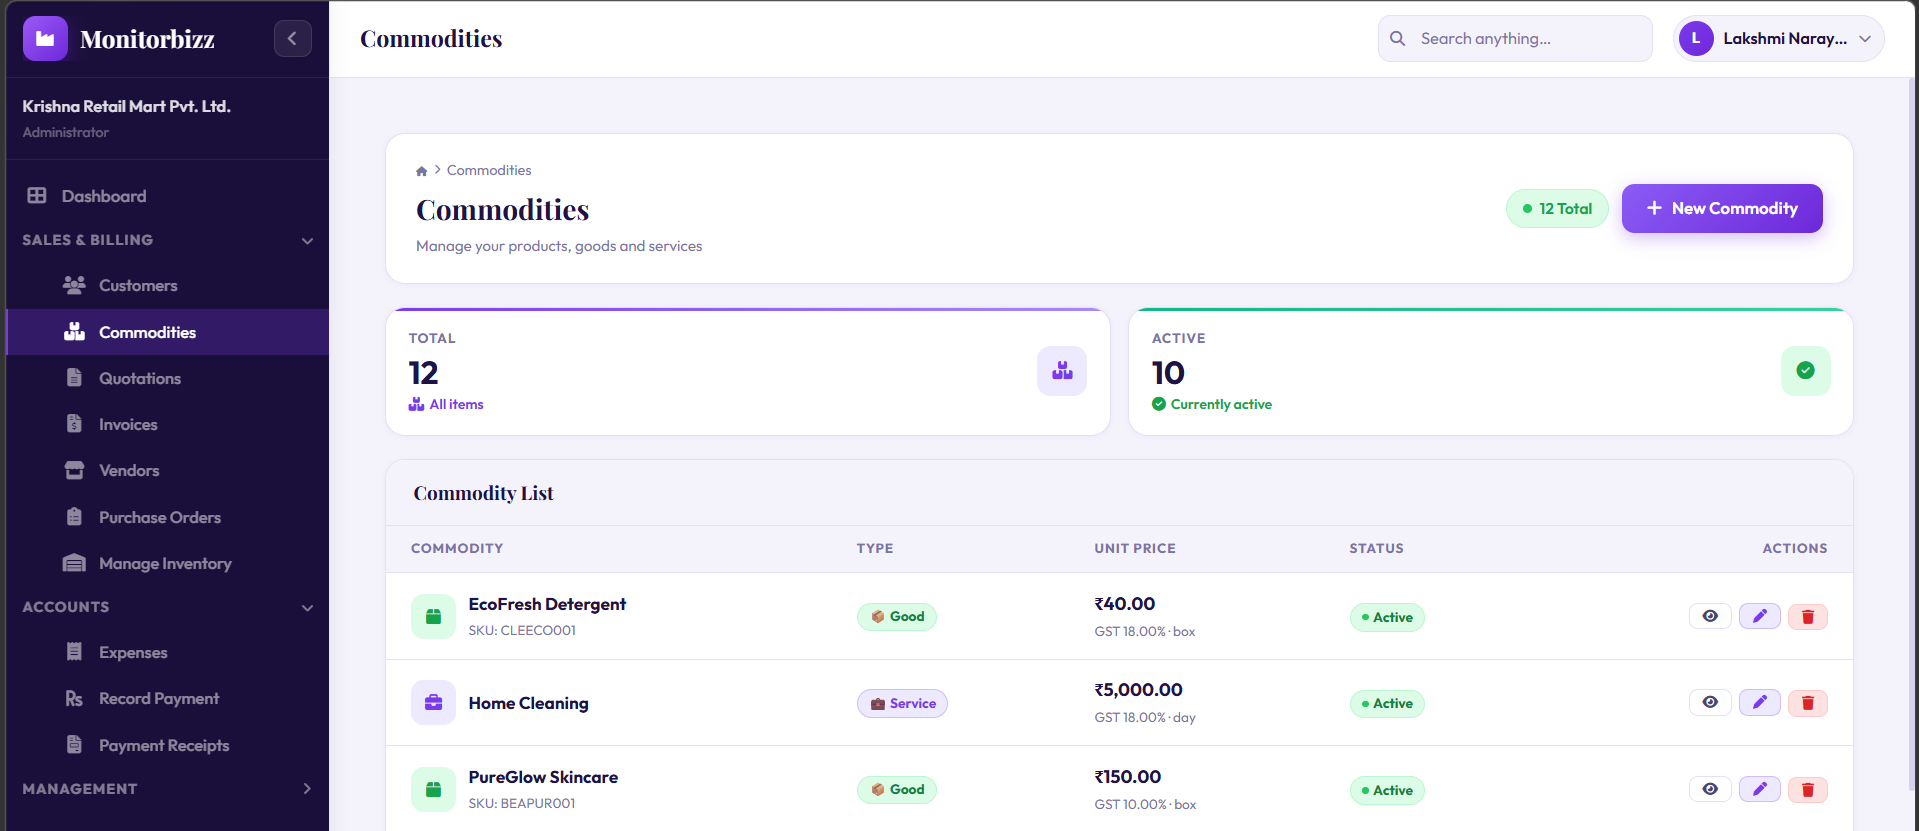The width and height of the screenshot is (1919, 831).
Task: Collapse the Sales & Billing section
Action: 307,241
